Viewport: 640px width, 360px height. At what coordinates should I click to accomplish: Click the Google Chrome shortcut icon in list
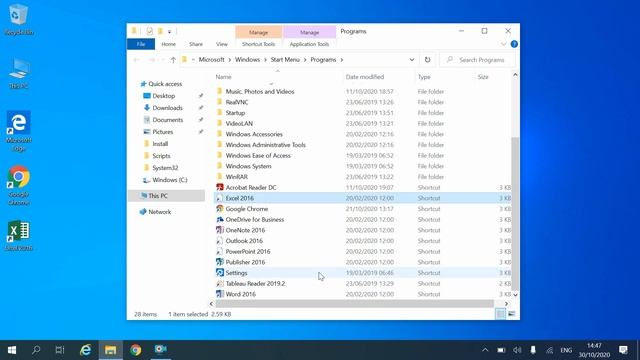click(220, 209)
